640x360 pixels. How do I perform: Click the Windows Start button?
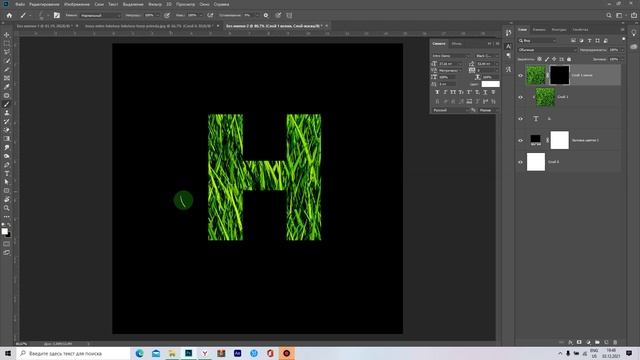(8, 353)
